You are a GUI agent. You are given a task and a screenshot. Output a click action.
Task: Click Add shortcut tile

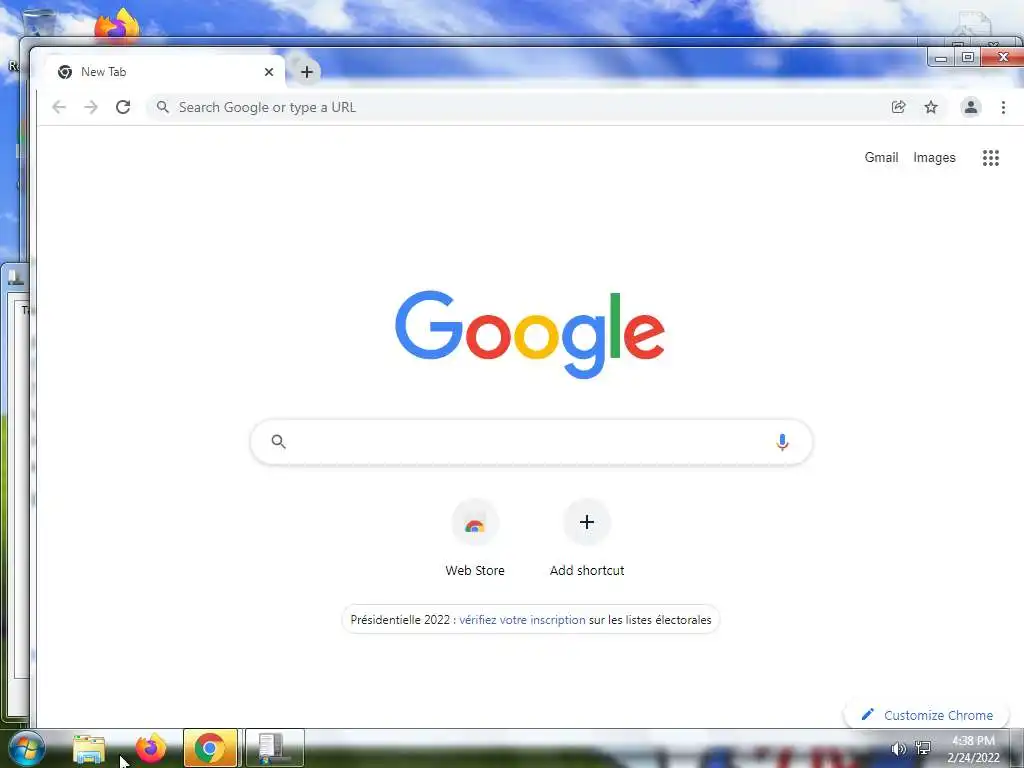tap(586, 539)
